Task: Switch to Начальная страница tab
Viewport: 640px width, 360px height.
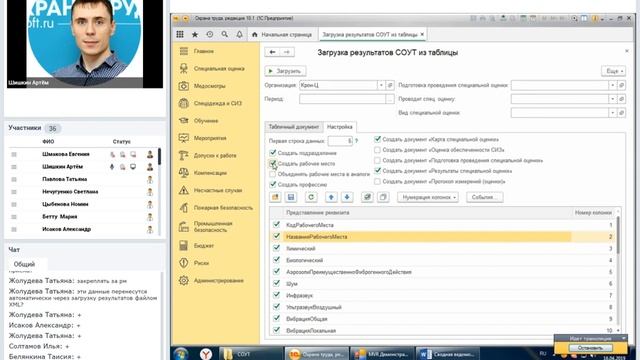Action: pos(282,35)
